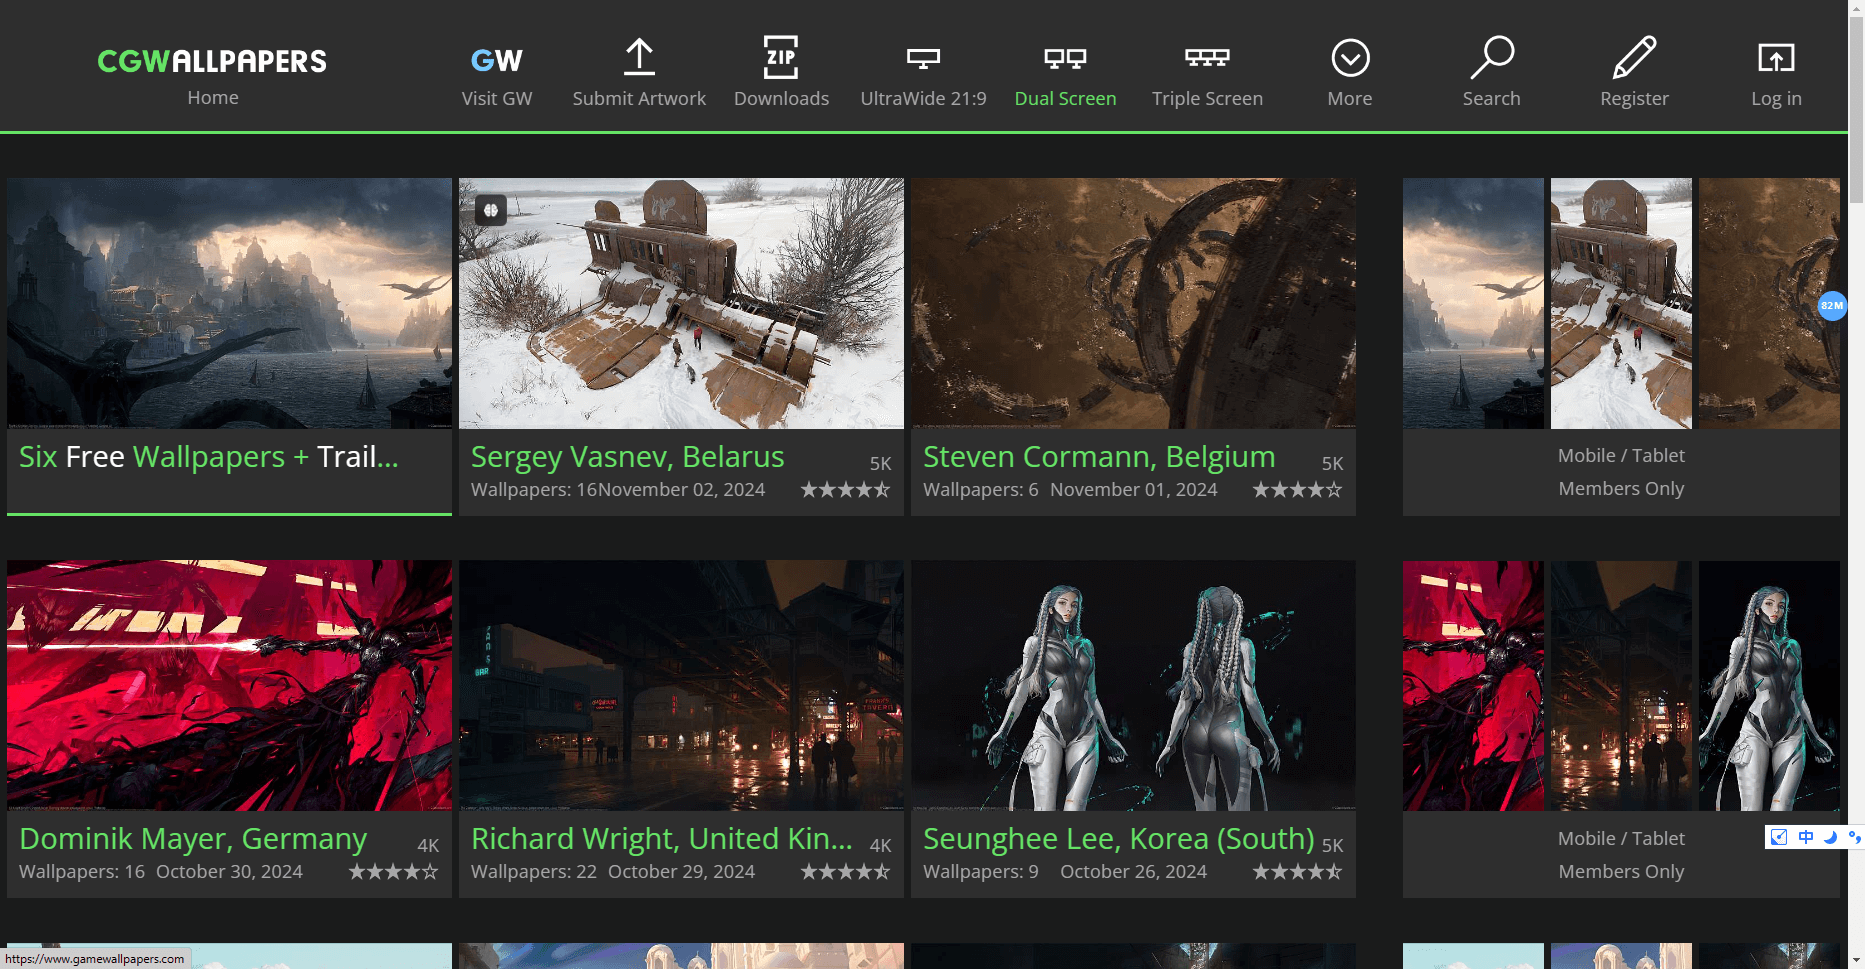Open Steven Cormann, Belgium artist link
Viewport: 1865px width, 969px height.
[x=1099, y=457]
